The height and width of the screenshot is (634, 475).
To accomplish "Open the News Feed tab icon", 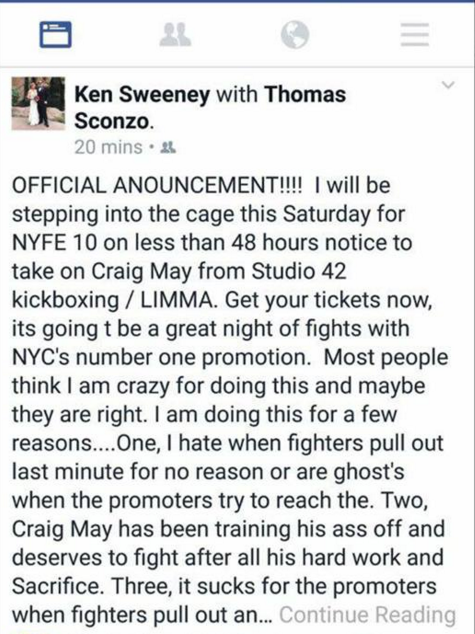I will point(55,34).
